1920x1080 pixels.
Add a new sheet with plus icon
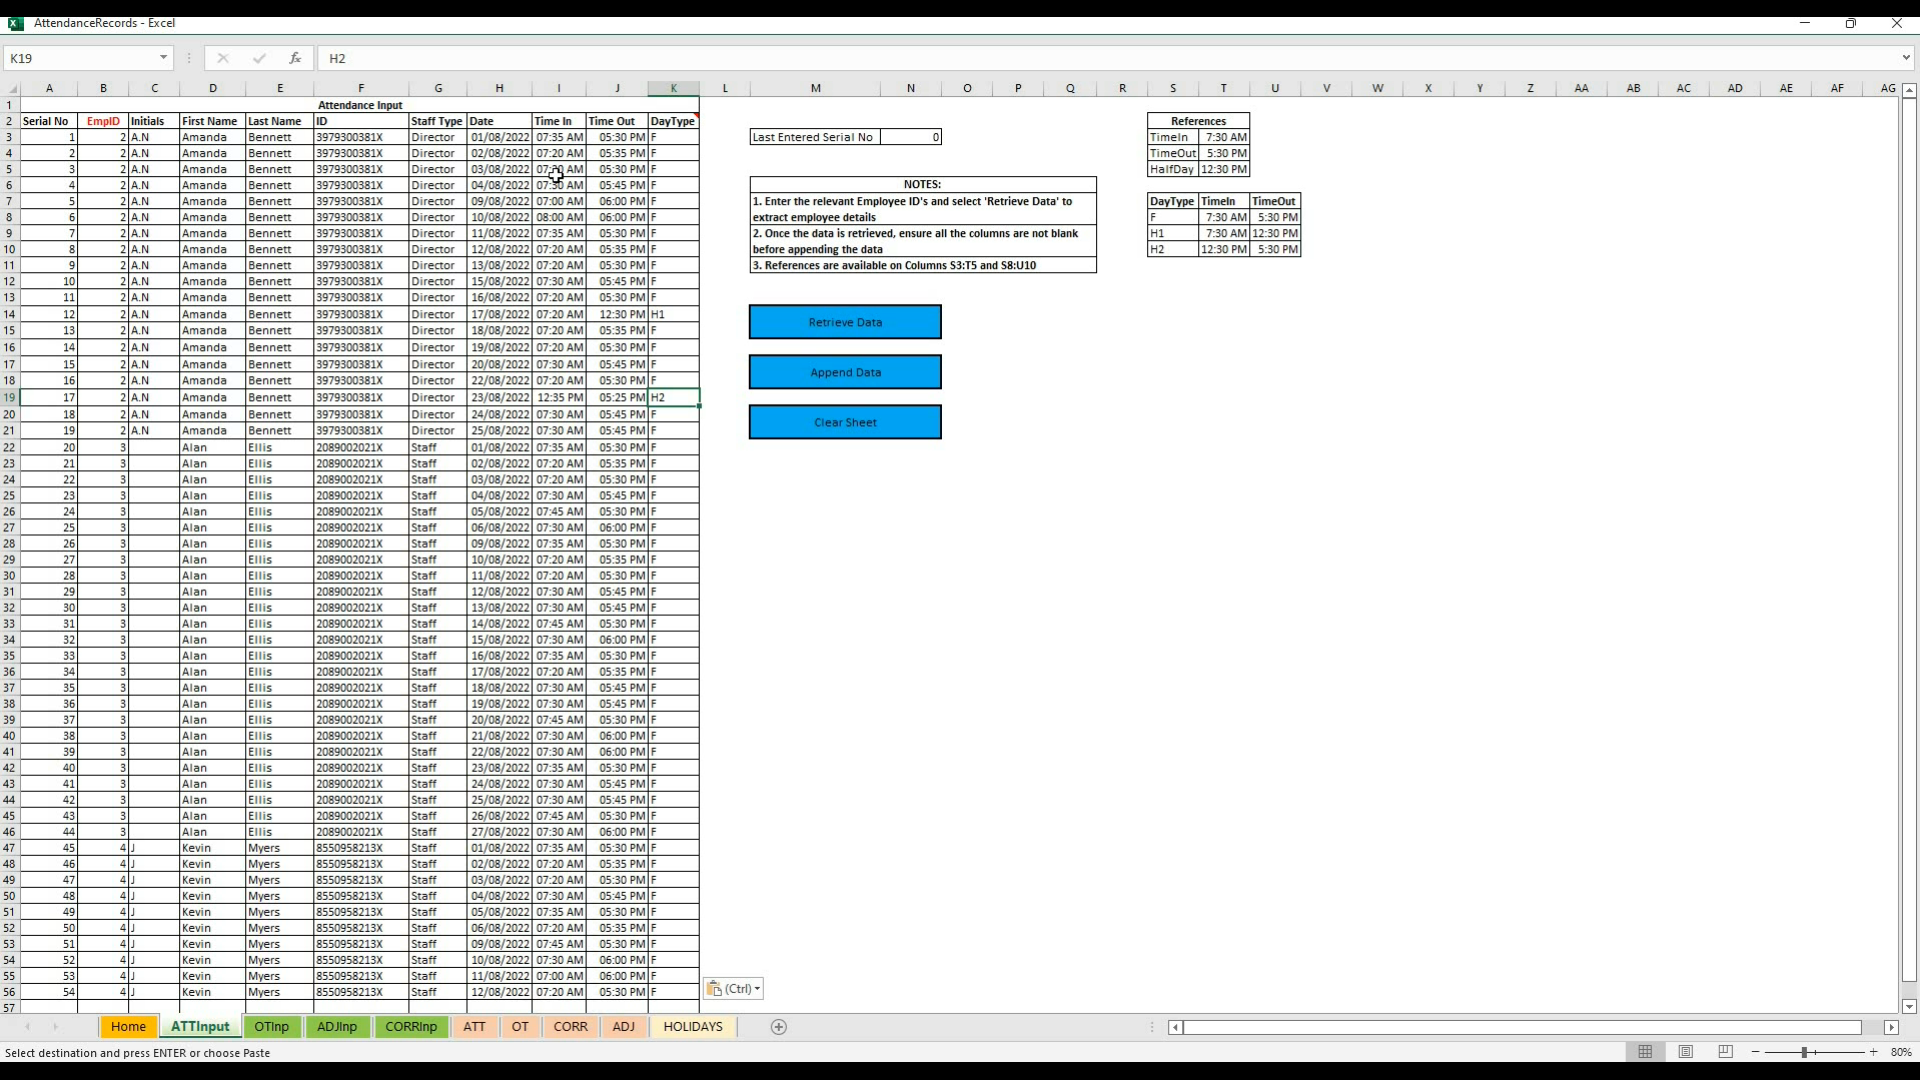pos(779,1027)
